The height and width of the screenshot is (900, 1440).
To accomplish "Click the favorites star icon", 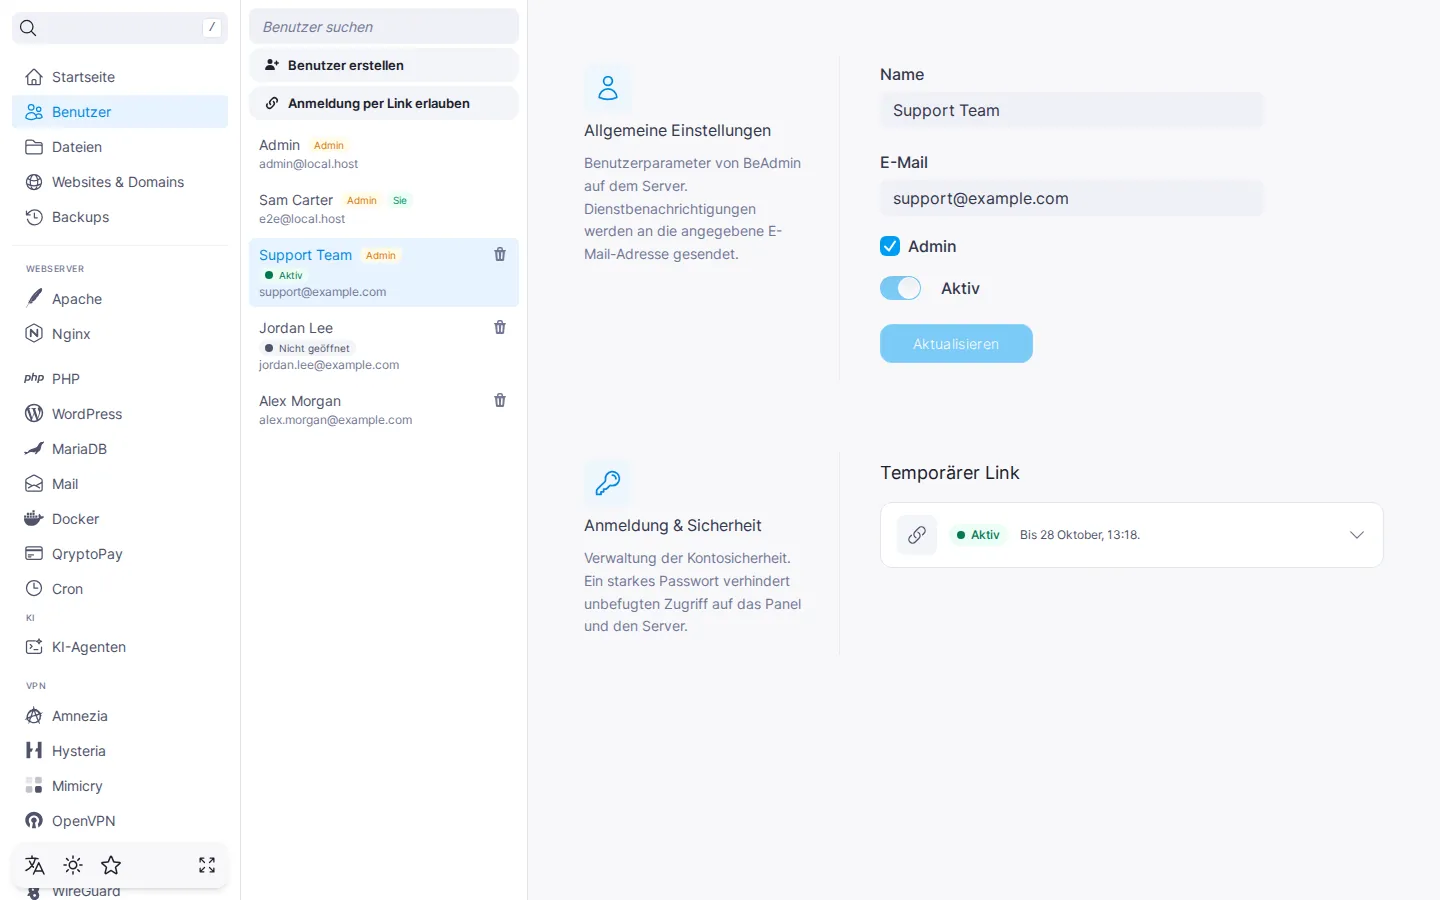I will coord(111,865).
